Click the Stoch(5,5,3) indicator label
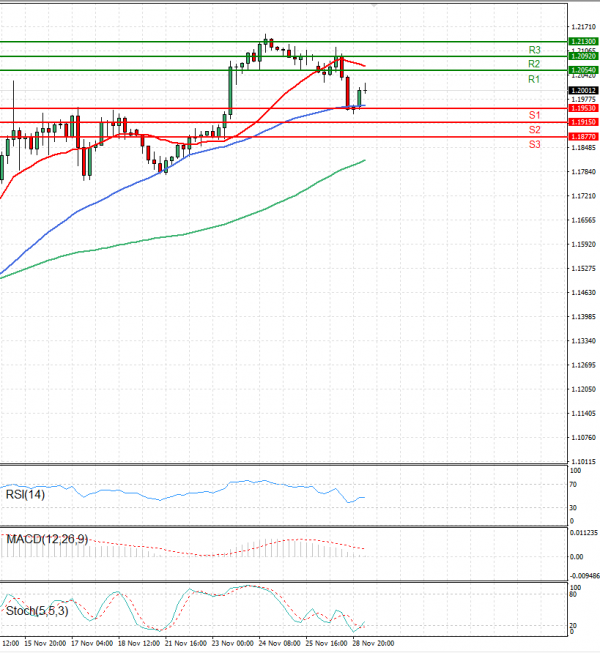Image resolution: width=600 pixels, height=653 pixels. [x=37, y=611]
